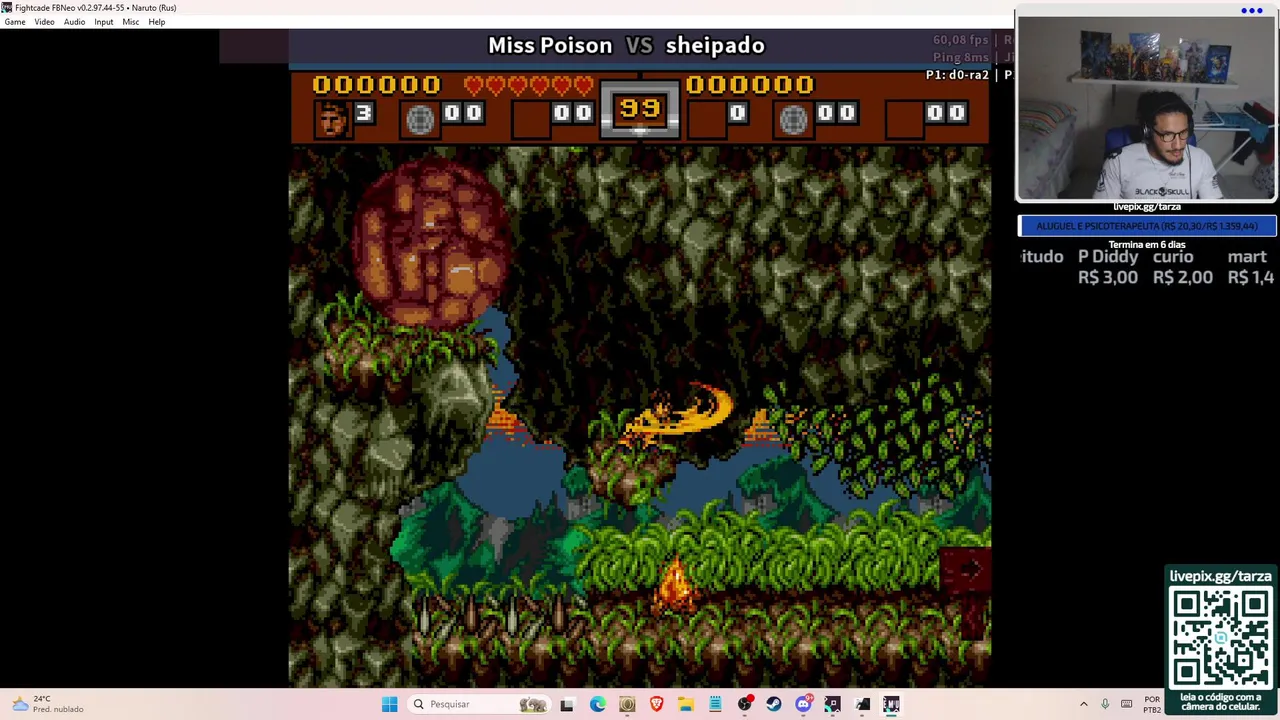This screenshot has width=1280, height=720.
Task: Click the curio R$ 2,00 donation
Action: point(1183,267)
